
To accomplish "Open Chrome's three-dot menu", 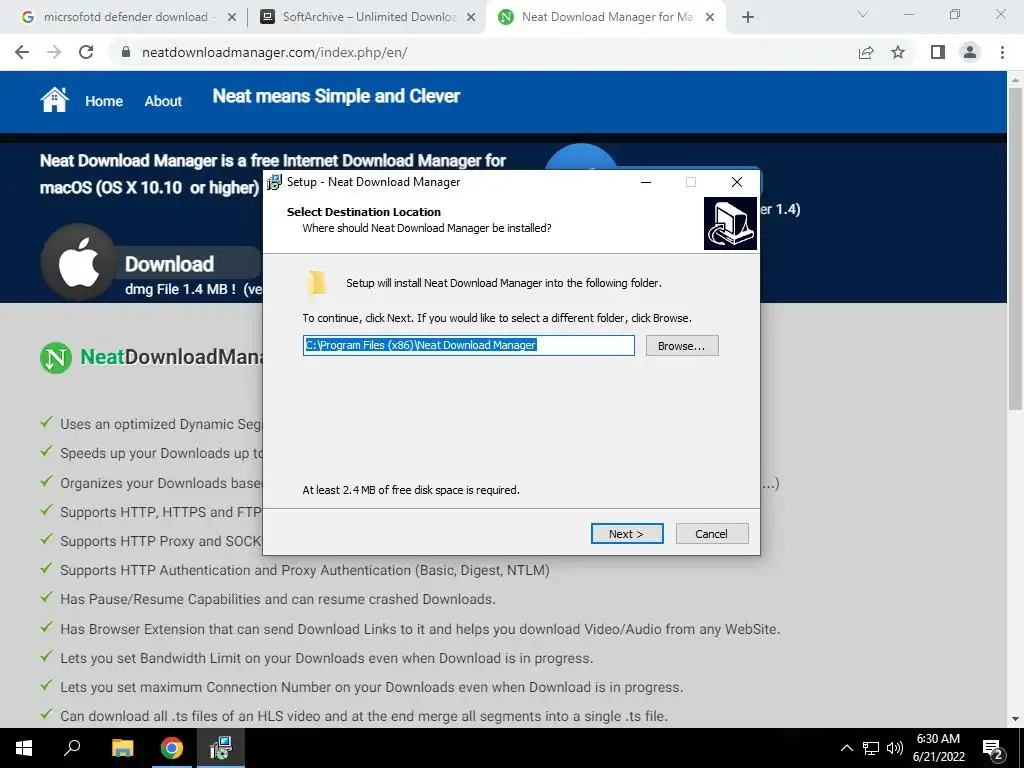I will pos(1002,52).
